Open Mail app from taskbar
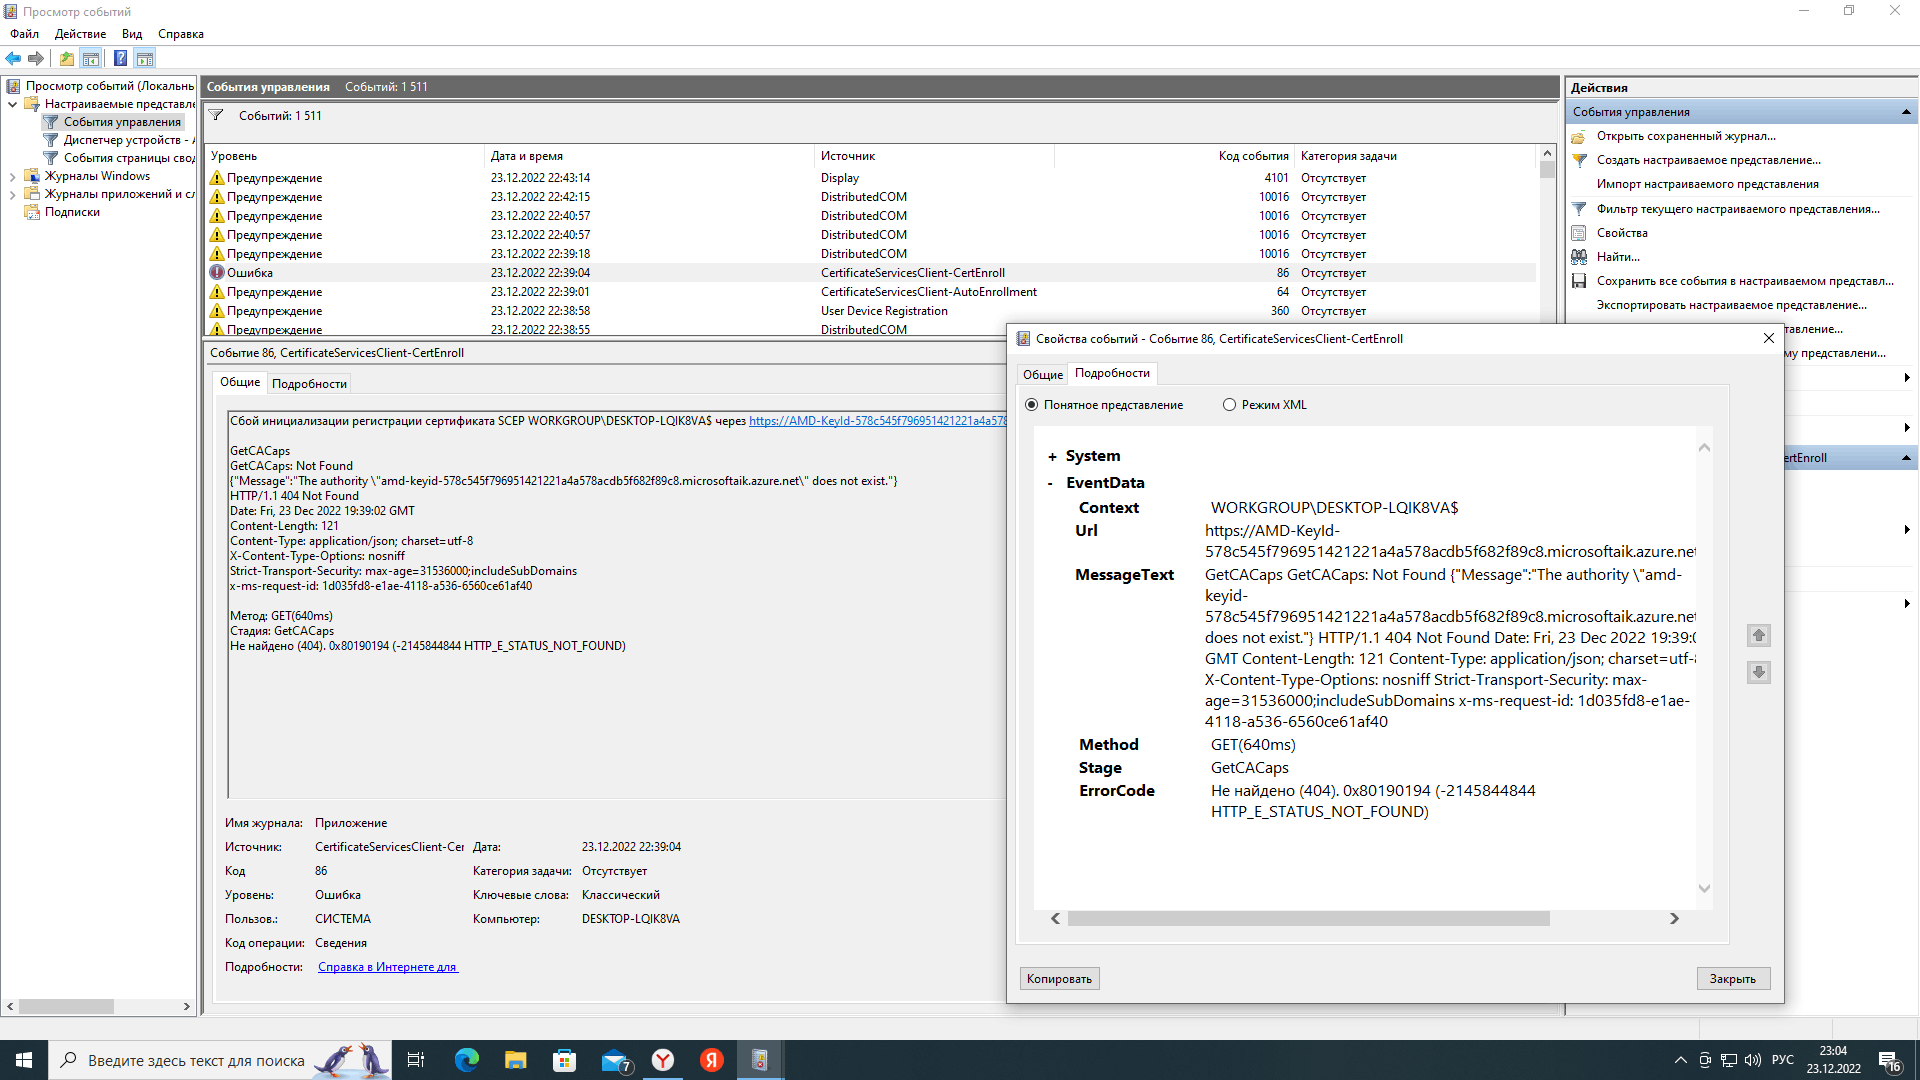The width and height of the screenshot is (1920, 1080). (x=614, y=1060)
